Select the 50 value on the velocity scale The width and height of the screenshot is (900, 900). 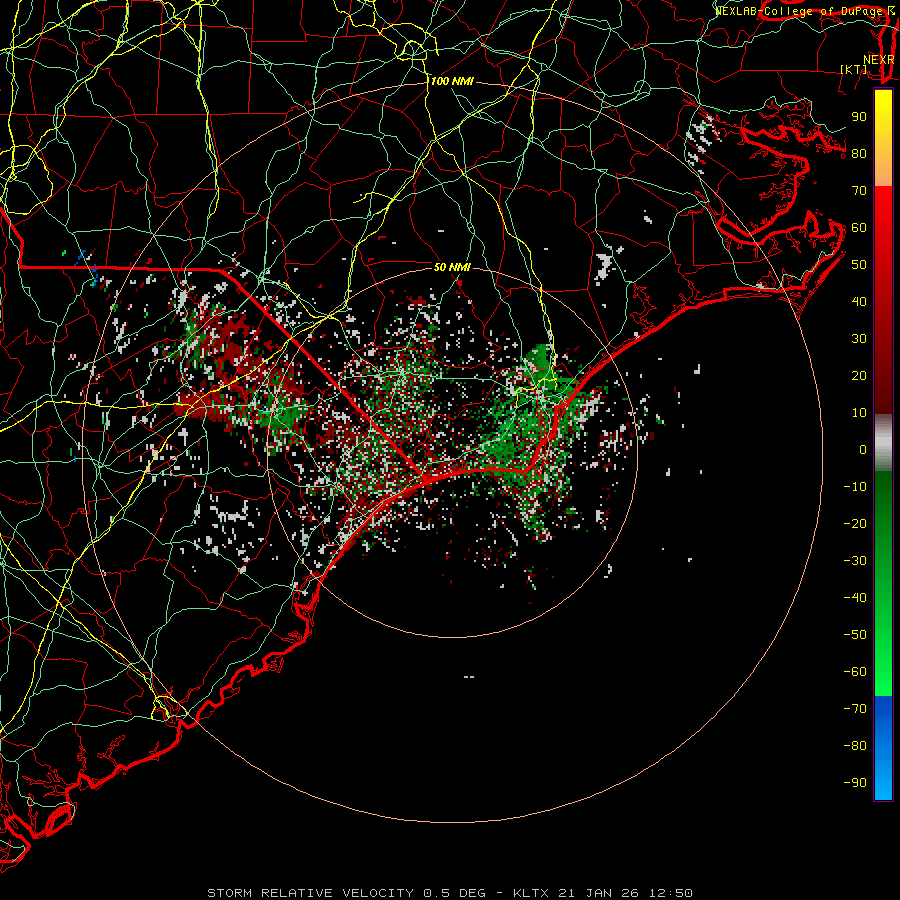click(859, 265)
